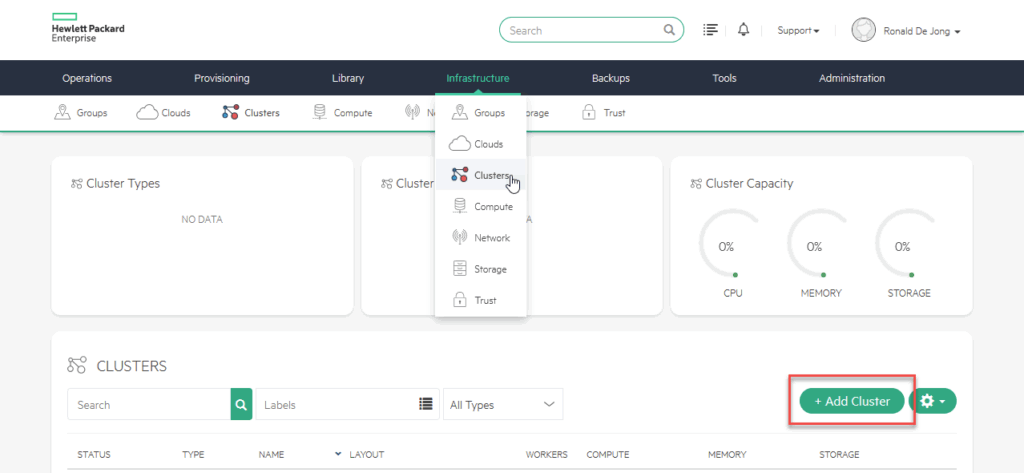Click the Labels list icon
This screenshot has width=1024, height=473.
click(x=426, y=405)
